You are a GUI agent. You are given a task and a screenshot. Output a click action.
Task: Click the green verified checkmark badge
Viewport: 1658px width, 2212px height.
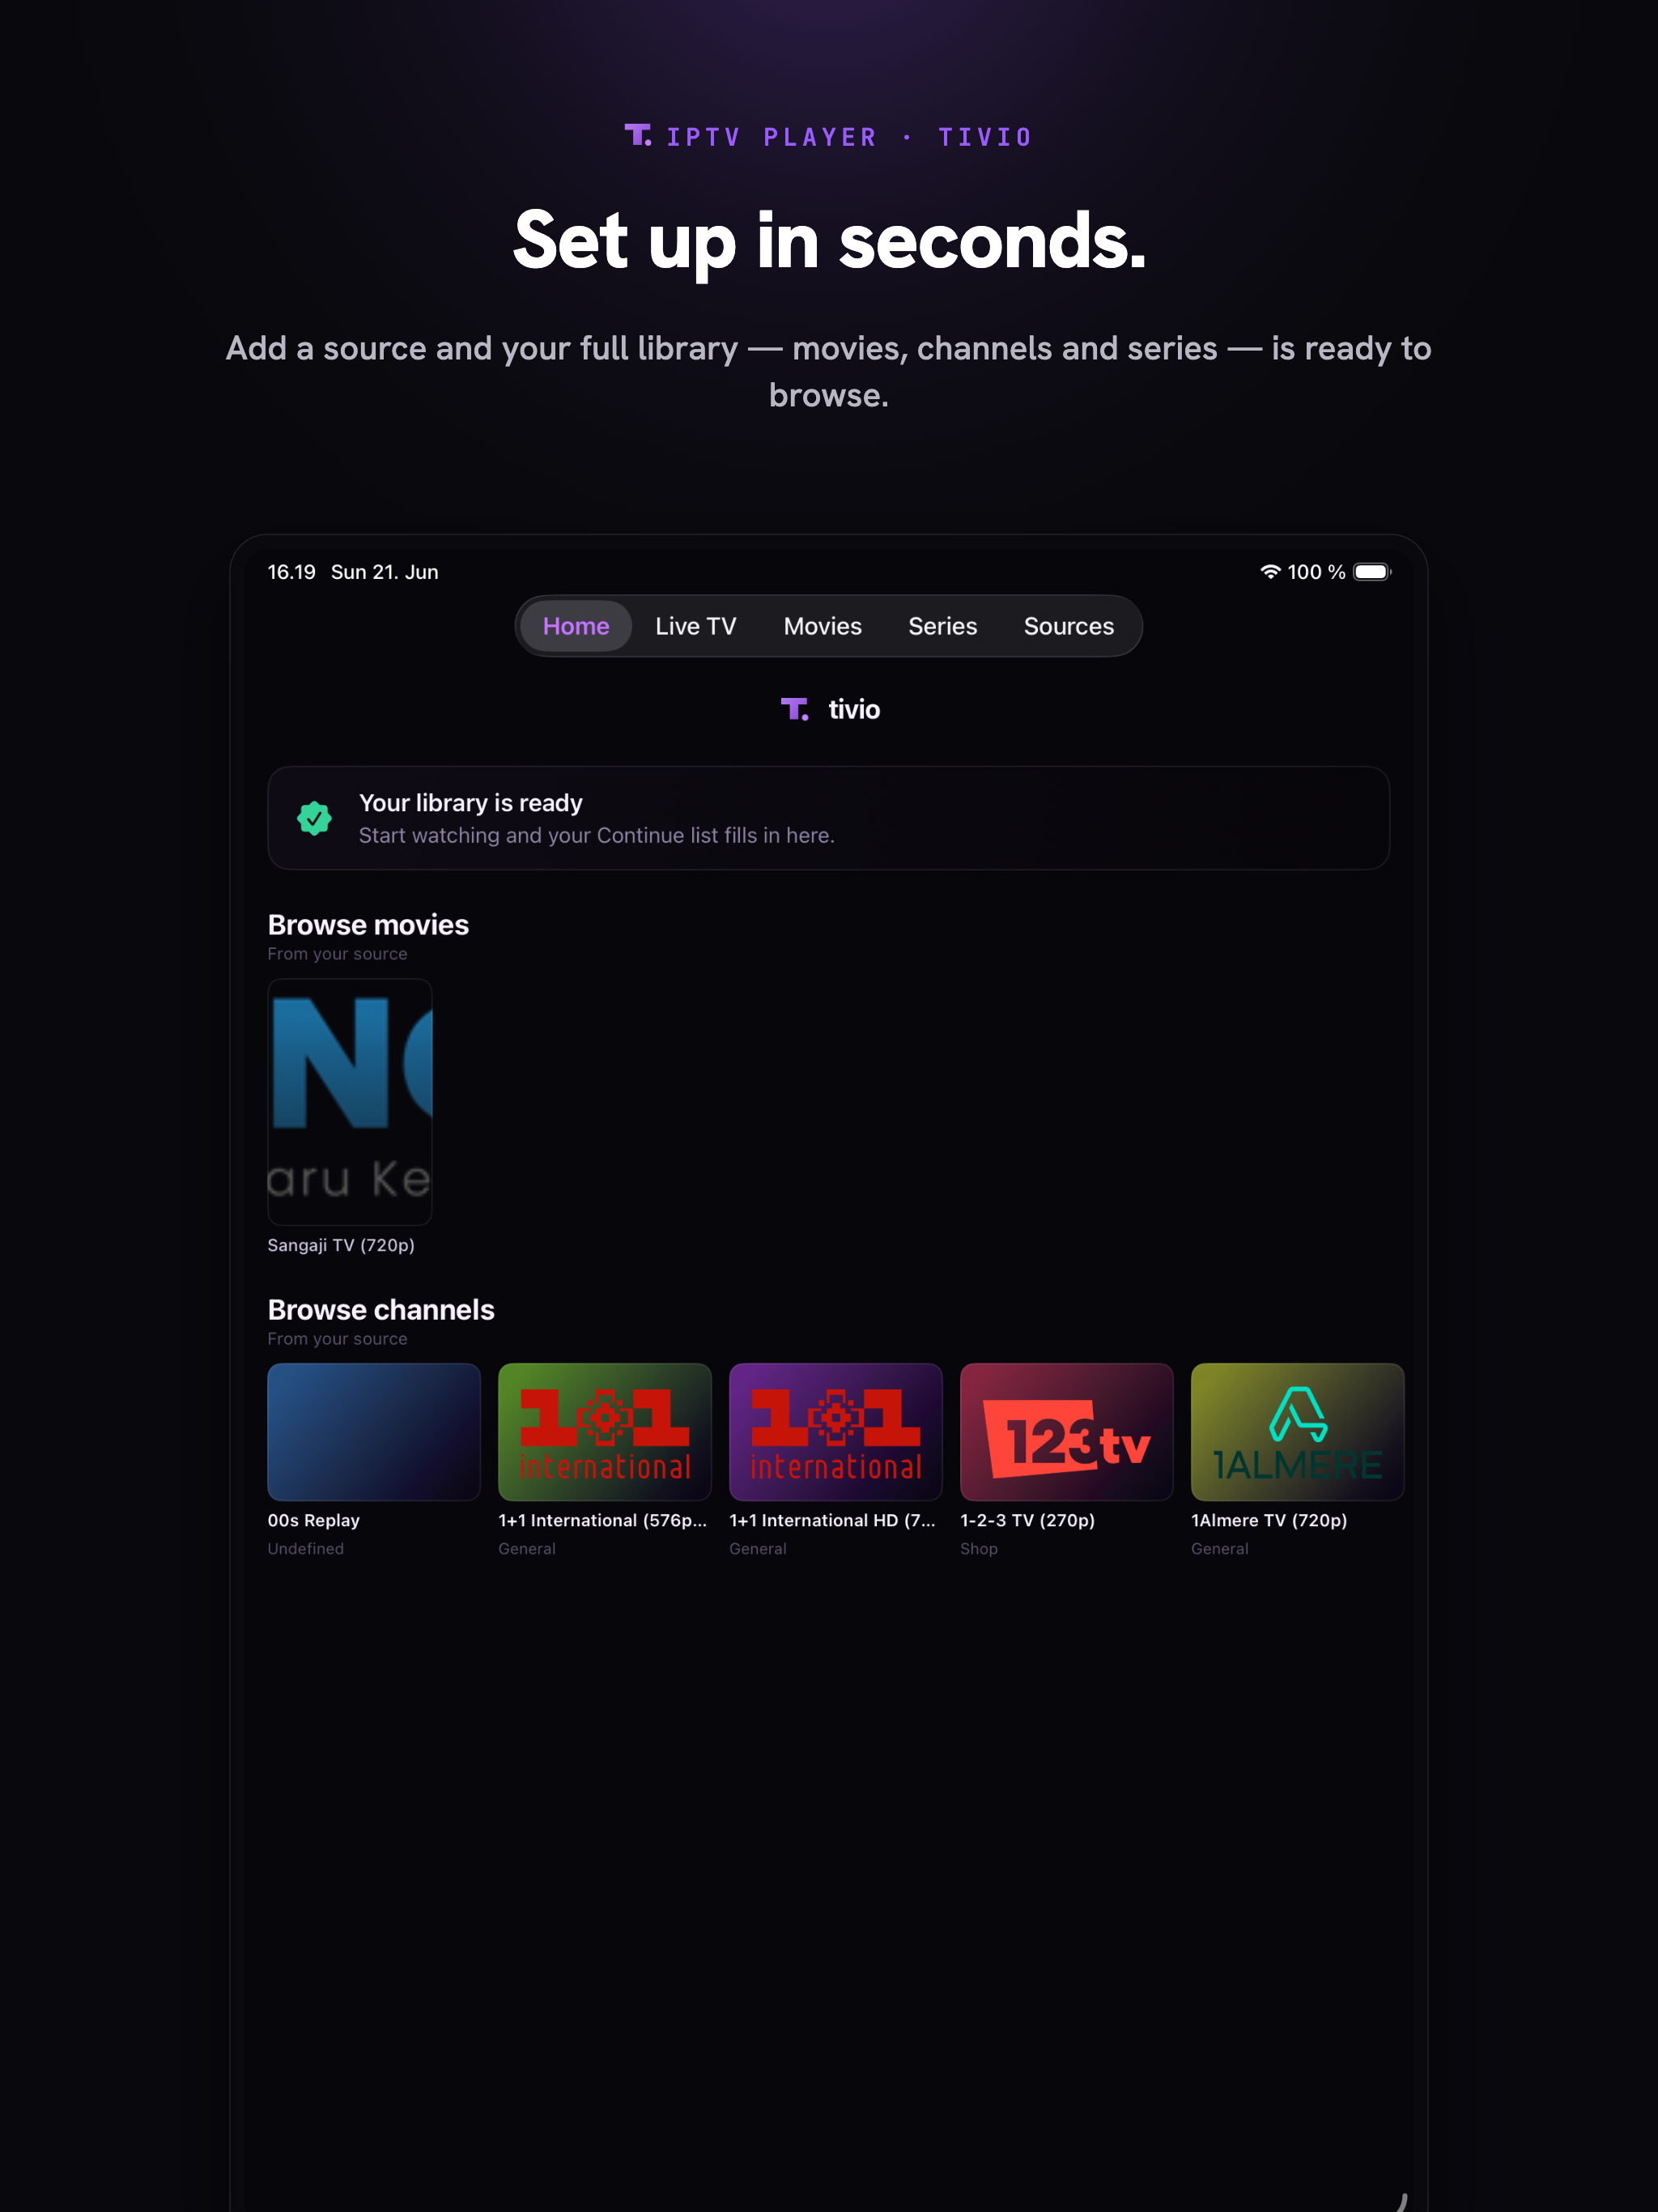click(314, 818)
